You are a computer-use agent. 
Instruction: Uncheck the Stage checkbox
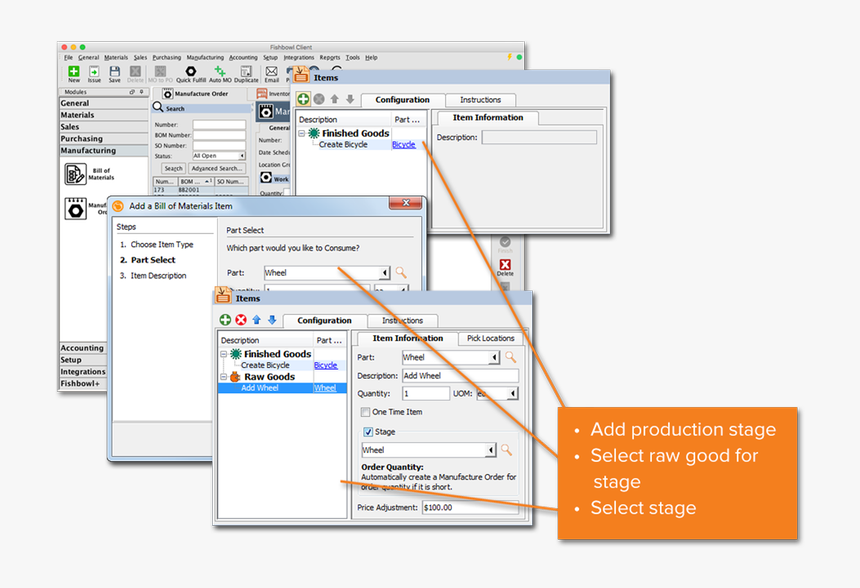pyautogui.click(x=368, y=432)
